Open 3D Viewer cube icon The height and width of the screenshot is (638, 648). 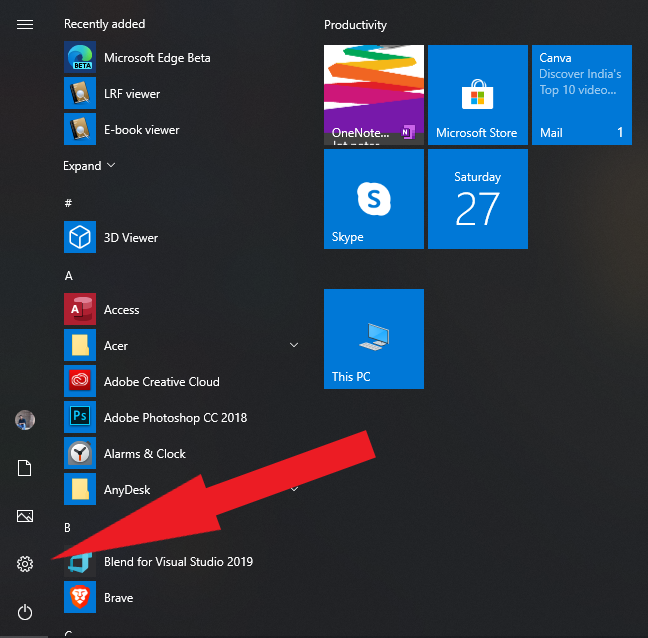80,237
